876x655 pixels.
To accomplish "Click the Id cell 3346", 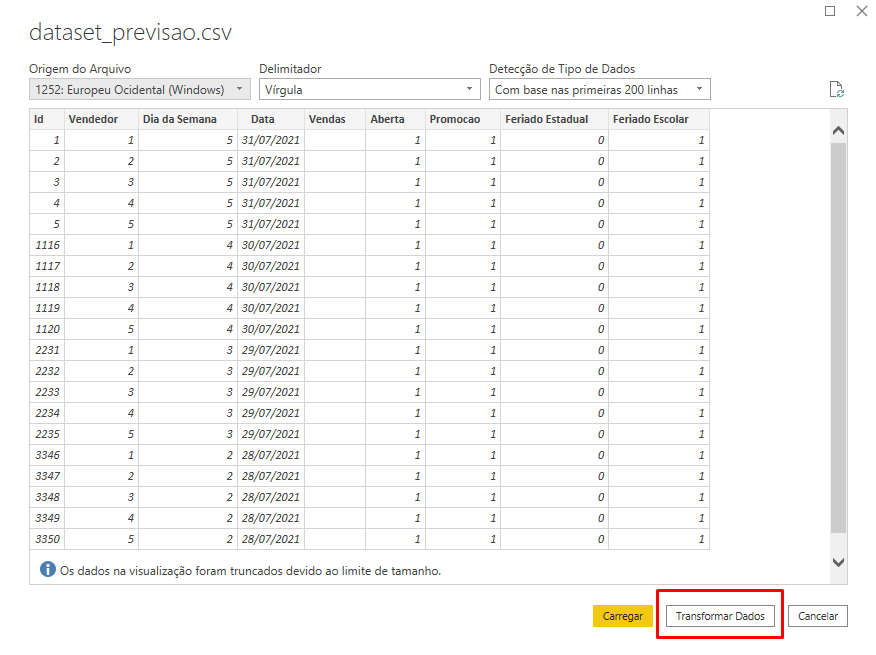I will 47,455.
